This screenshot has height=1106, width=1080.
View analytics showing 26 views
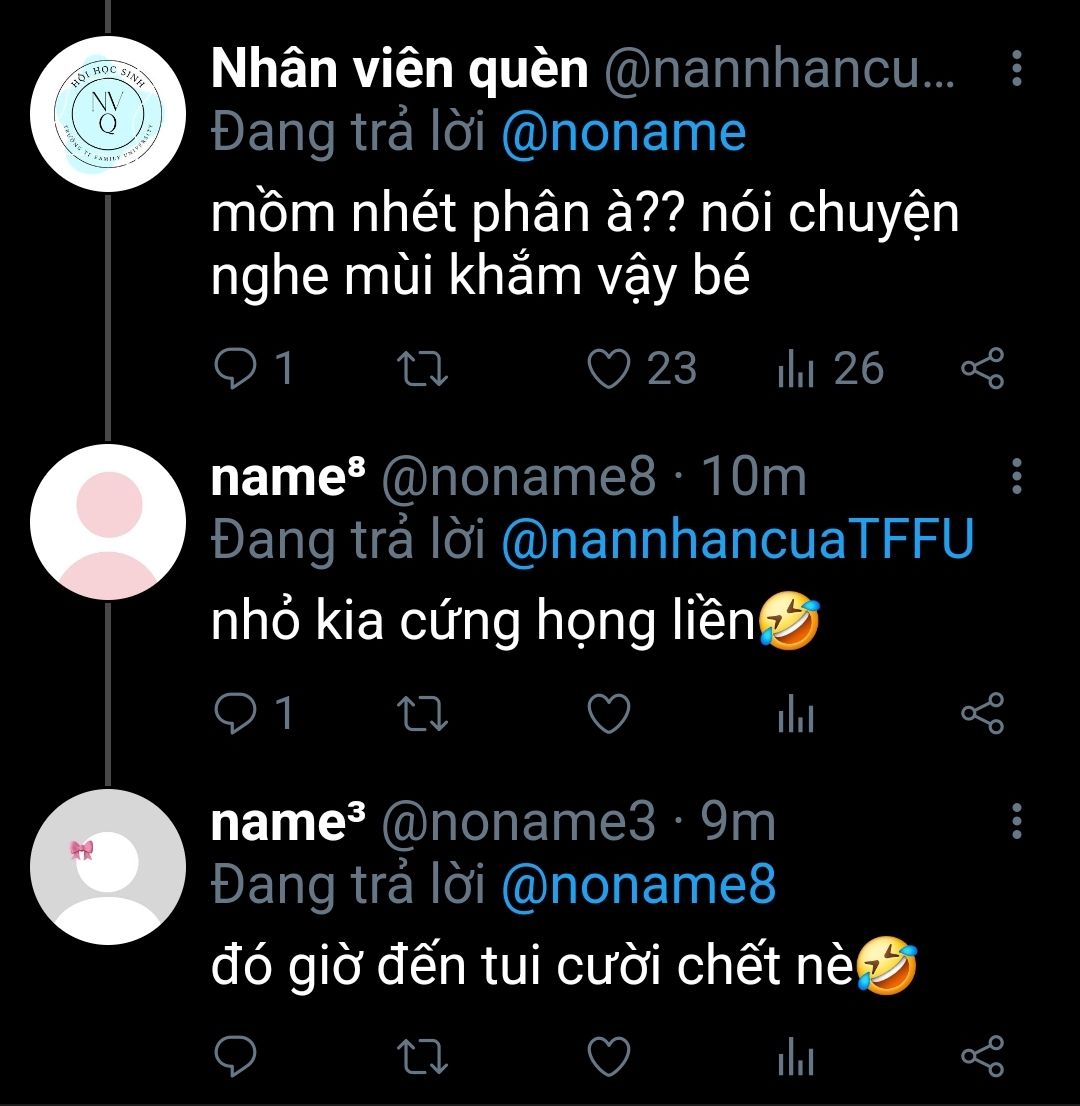click(x=796, y=369)
